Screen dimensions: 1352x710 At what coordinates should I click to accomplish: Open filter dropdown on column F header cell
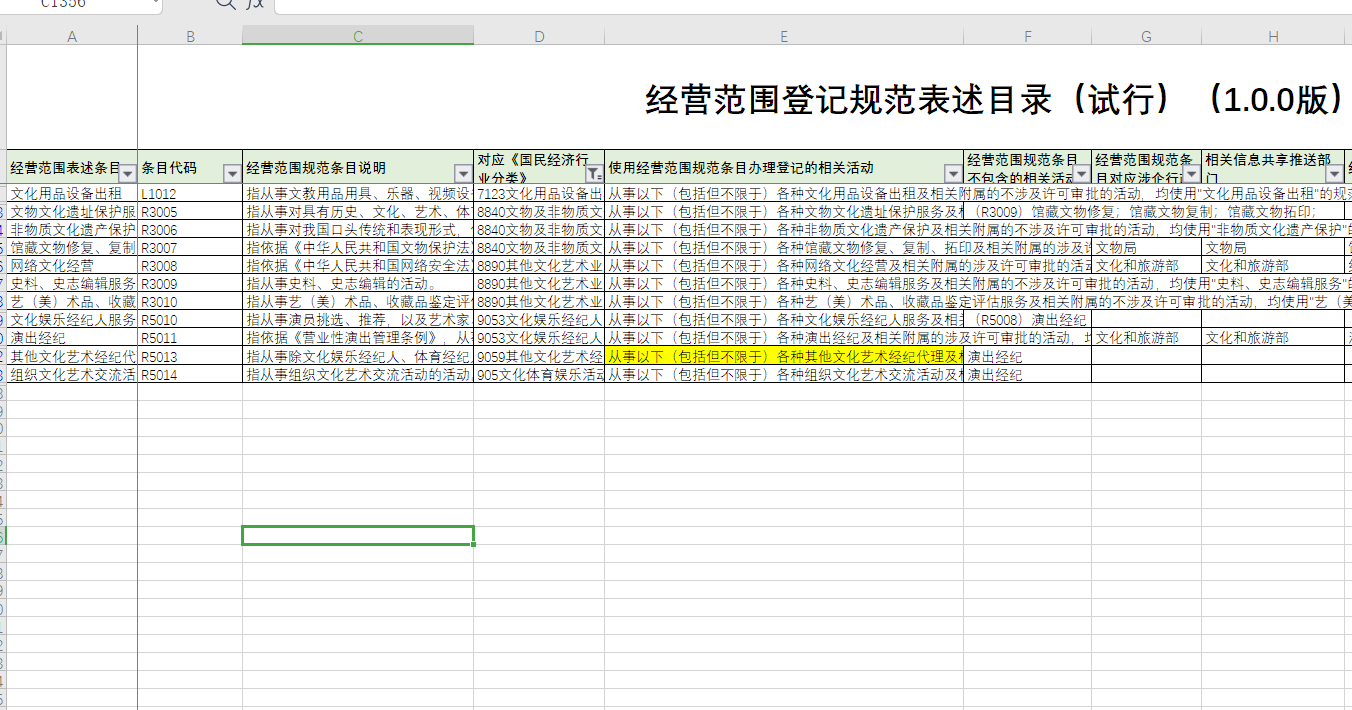pos(1081,174)
